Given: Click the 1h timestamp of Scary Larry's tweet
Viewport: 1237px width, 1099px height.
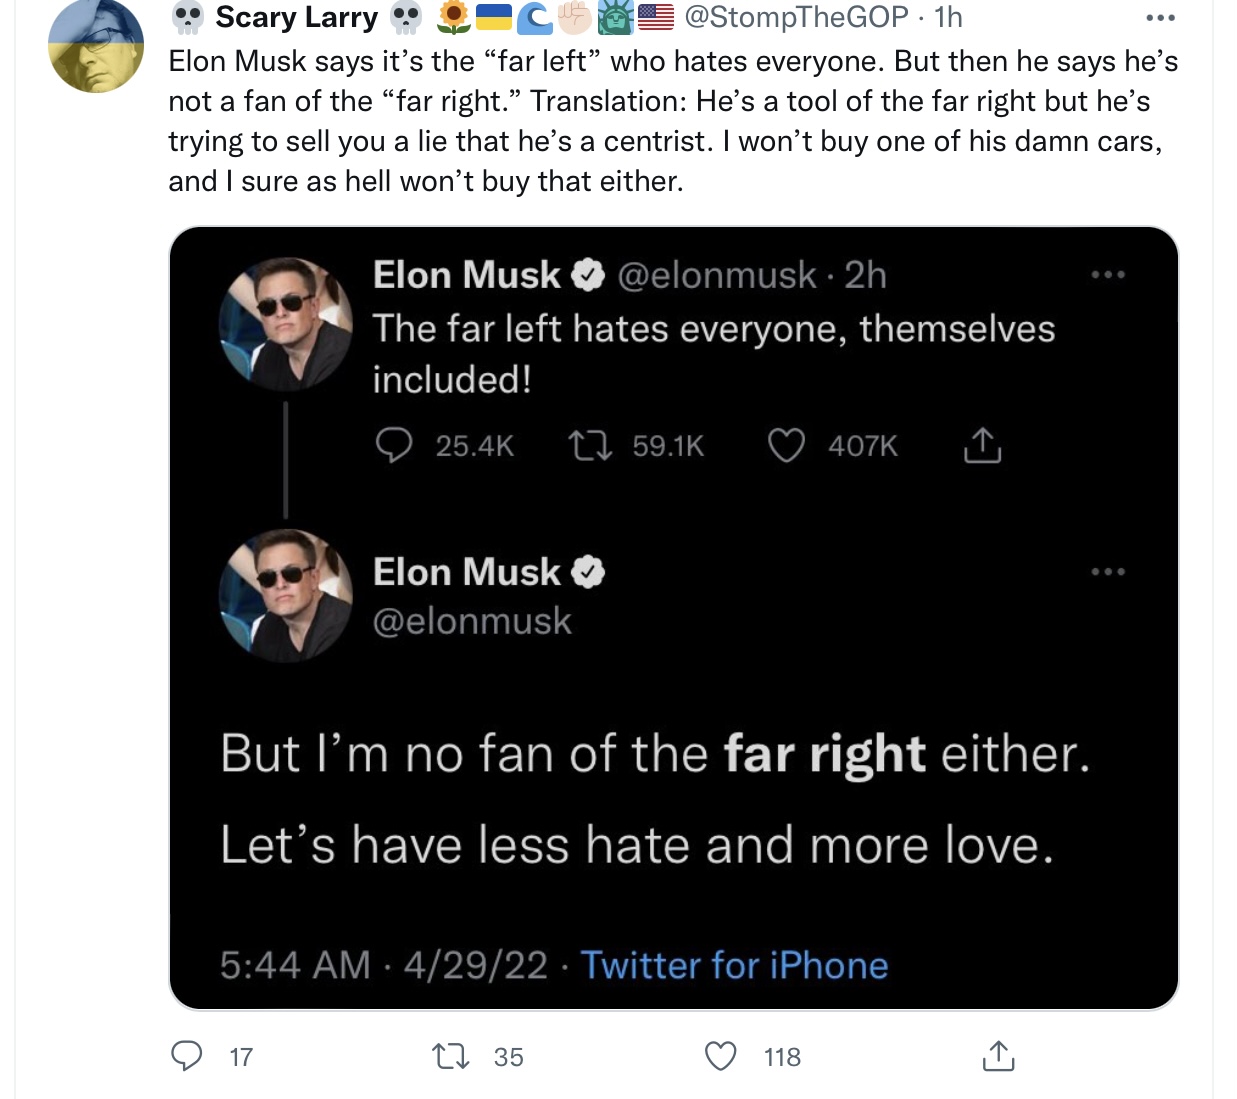Looking at the screenshot, I should [x=948, y=17].
